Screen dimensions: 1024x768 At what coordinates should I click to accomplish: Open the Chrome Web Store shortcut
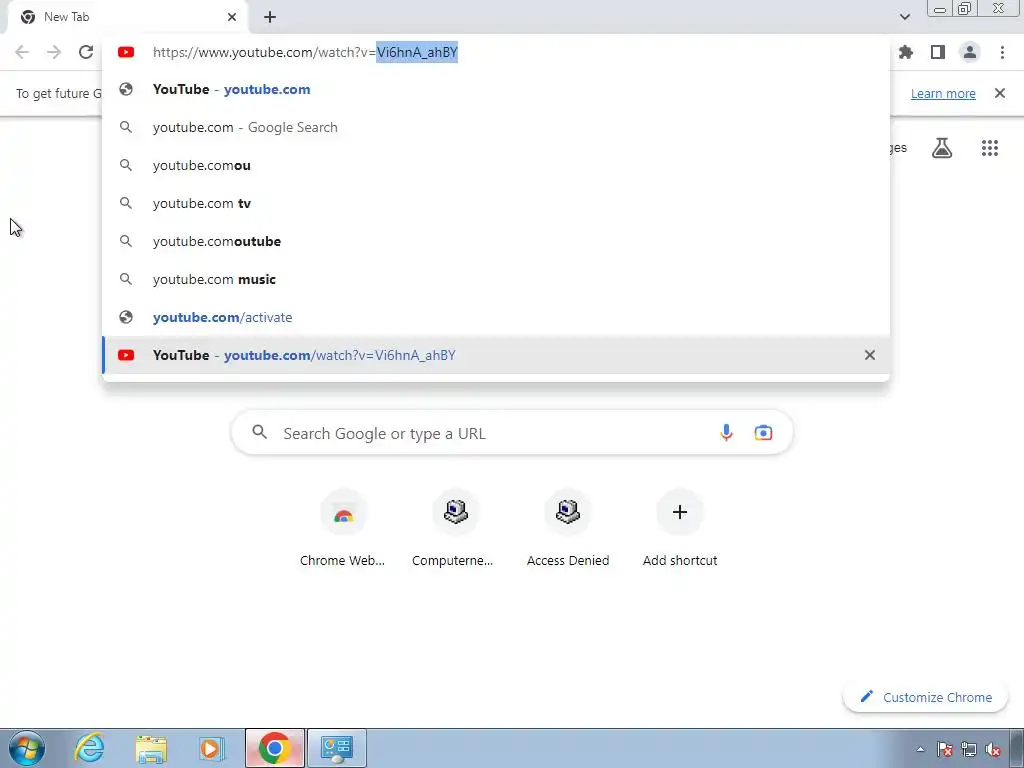point(343,528)
